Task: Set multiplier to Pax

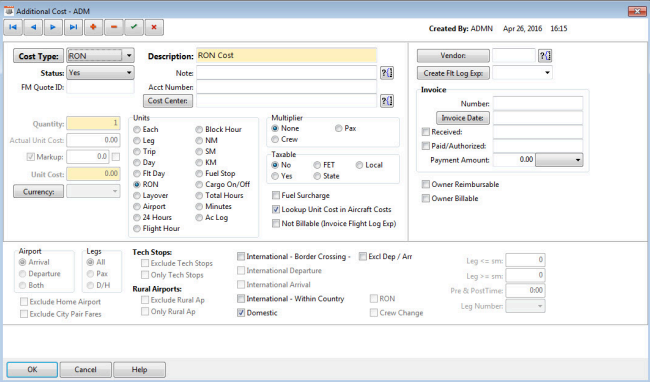Action: click(x=339, y=128)
